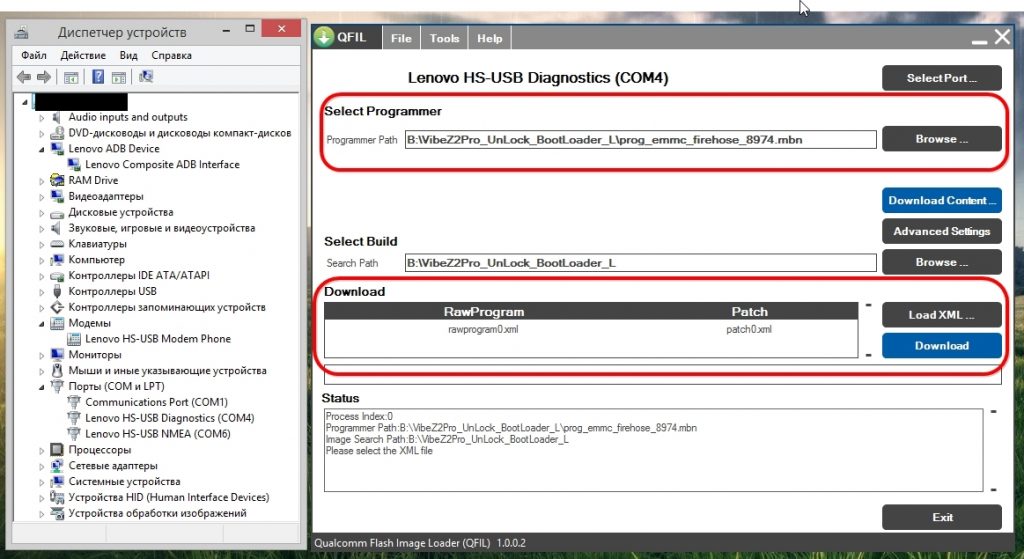
Task: Expand the DVD-дисководы node
Action: (x=41, y=133)
